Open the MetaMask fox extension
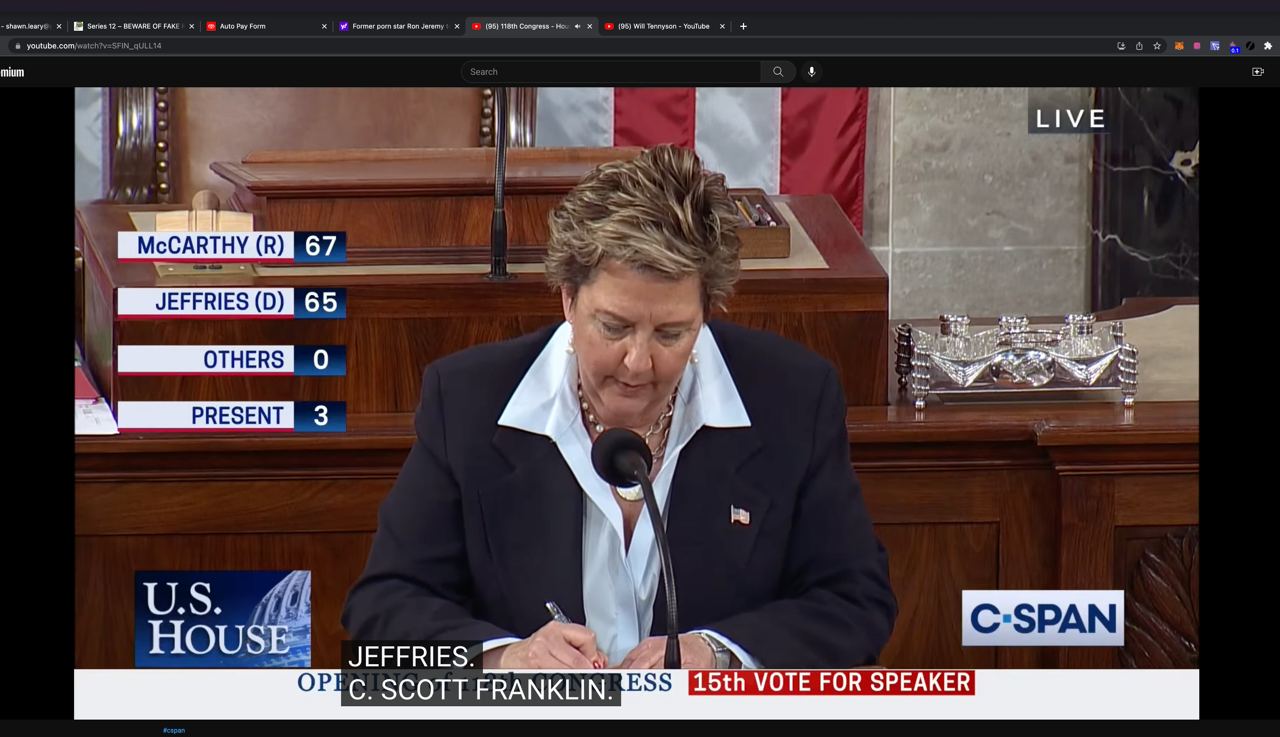1280x737 pixels. 1179,46
